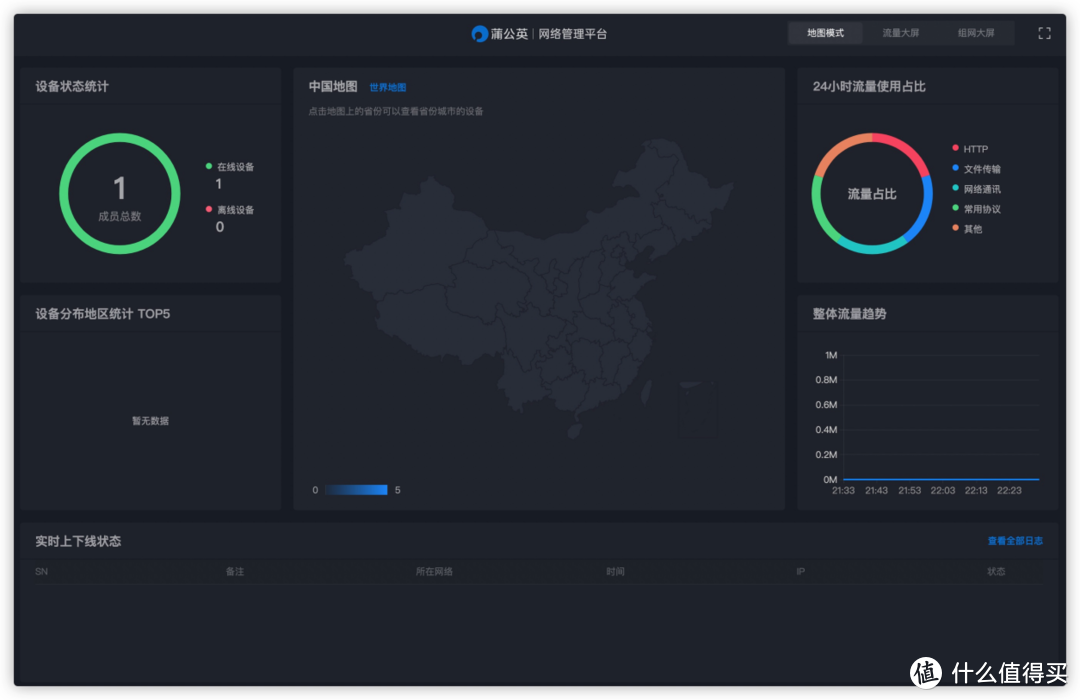Enter fullscreen with the expand icon
1080x700 pixels.
tap(1044, 33)
